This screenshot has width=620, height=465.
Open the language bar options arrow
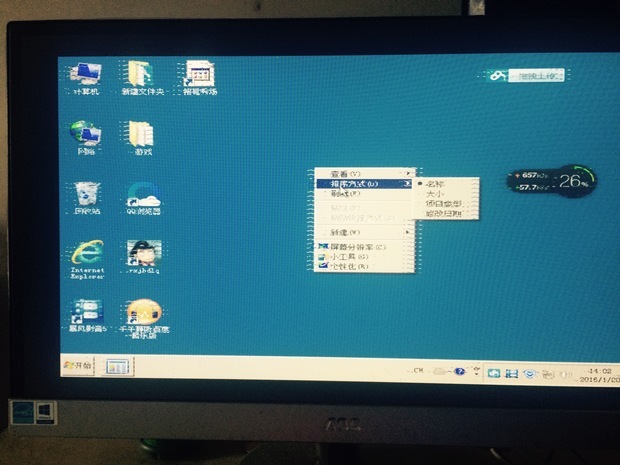click(476, 372)
